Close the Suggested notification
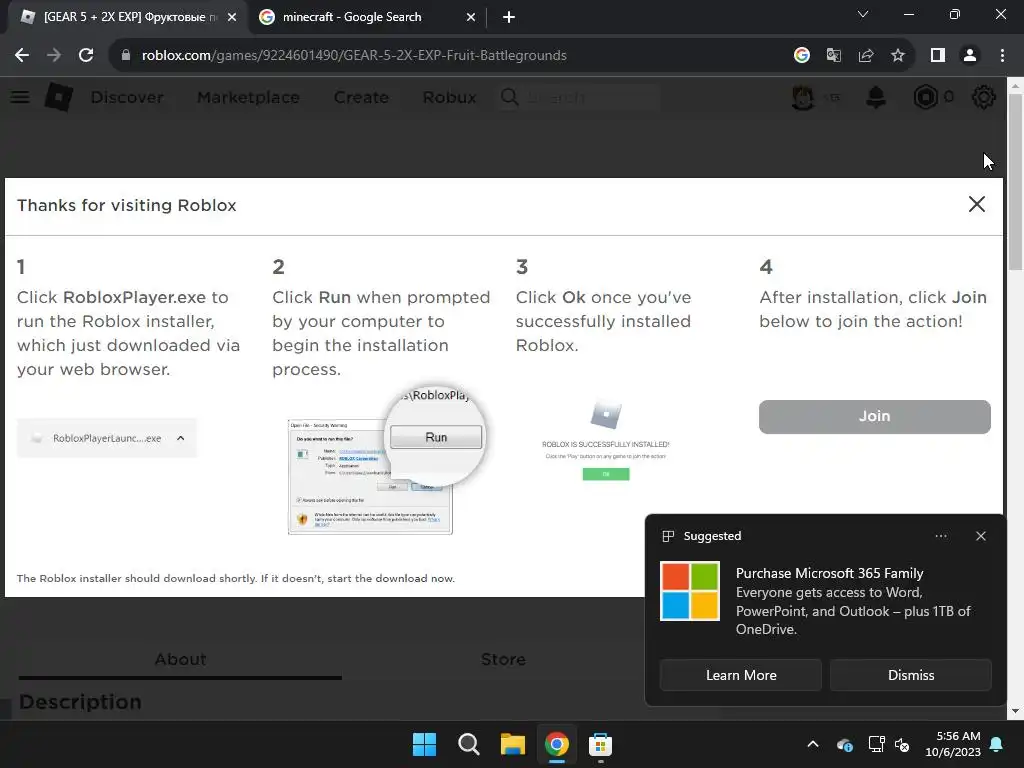 (980, 536)
